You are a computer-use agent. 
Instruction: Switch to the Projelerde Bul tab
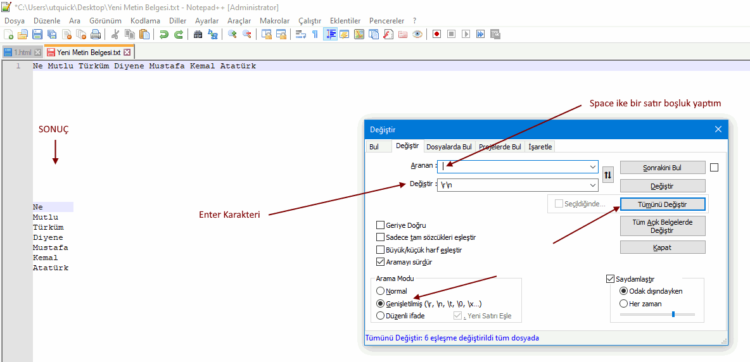[x=500, y=147]
